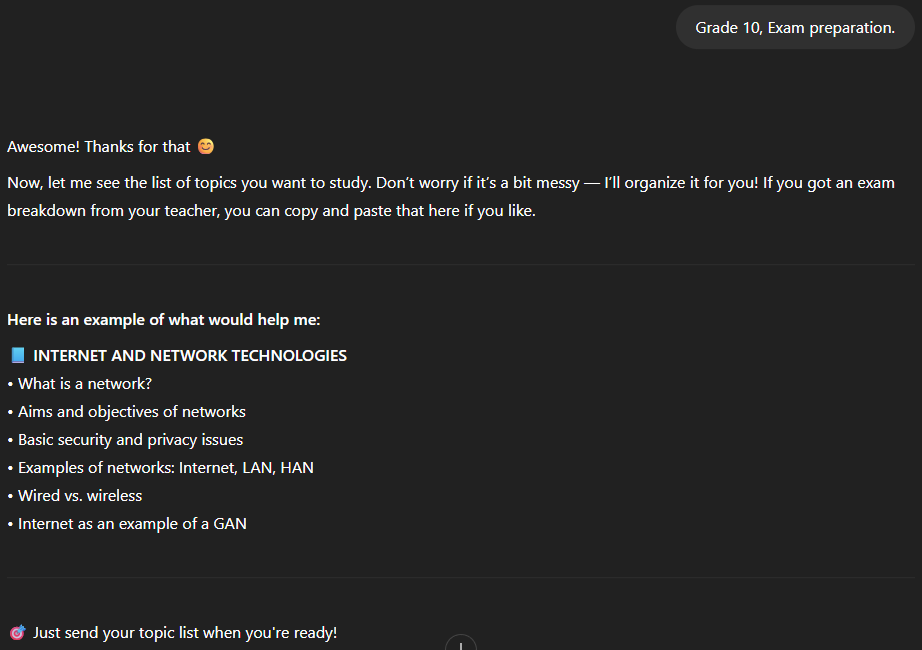This screenshot has height=650, width=922.
Task: Select the 'Grade 10, Exam preparation.' message bubble
Action: point(795,28)
